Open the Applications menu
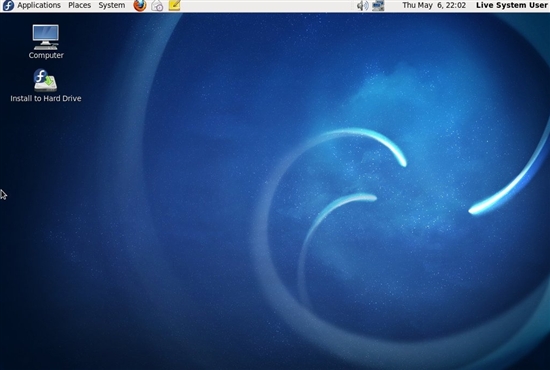Image resolution: width=550 pixels, height=370 pixels. coord(39,5)
